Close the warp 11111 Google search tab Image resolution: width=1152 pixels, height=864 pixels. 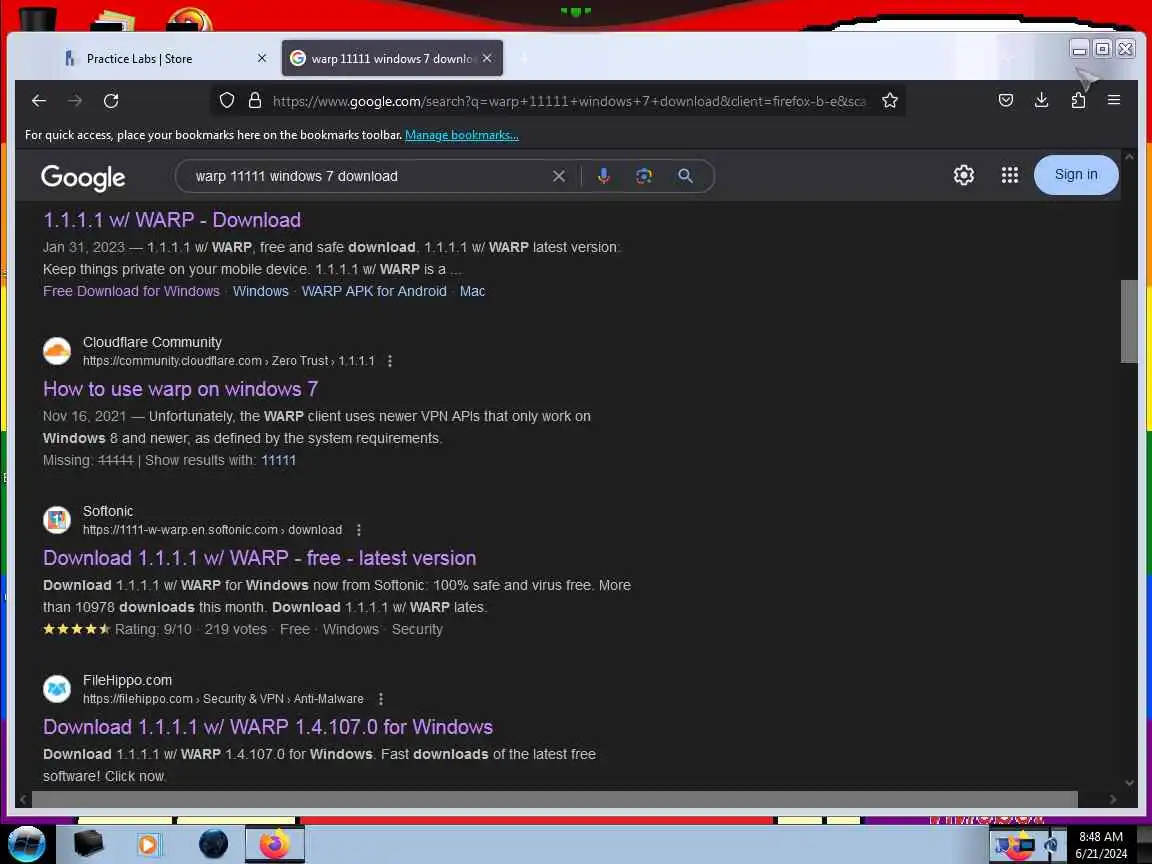(x=486, y=58)
